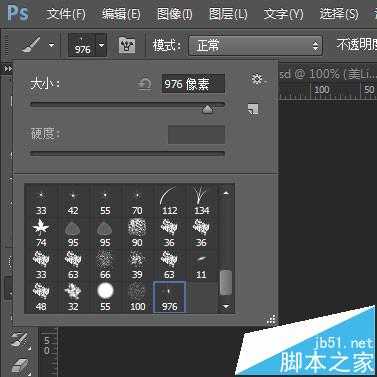Select the textured brush 90
Image resolution: width=377 pixels, height=377 pixels.
click(x=137, y=234)
